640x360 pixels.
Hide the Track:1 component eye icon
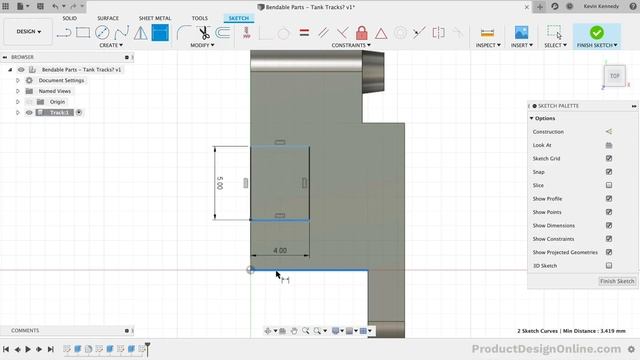[x=29, y=113]
